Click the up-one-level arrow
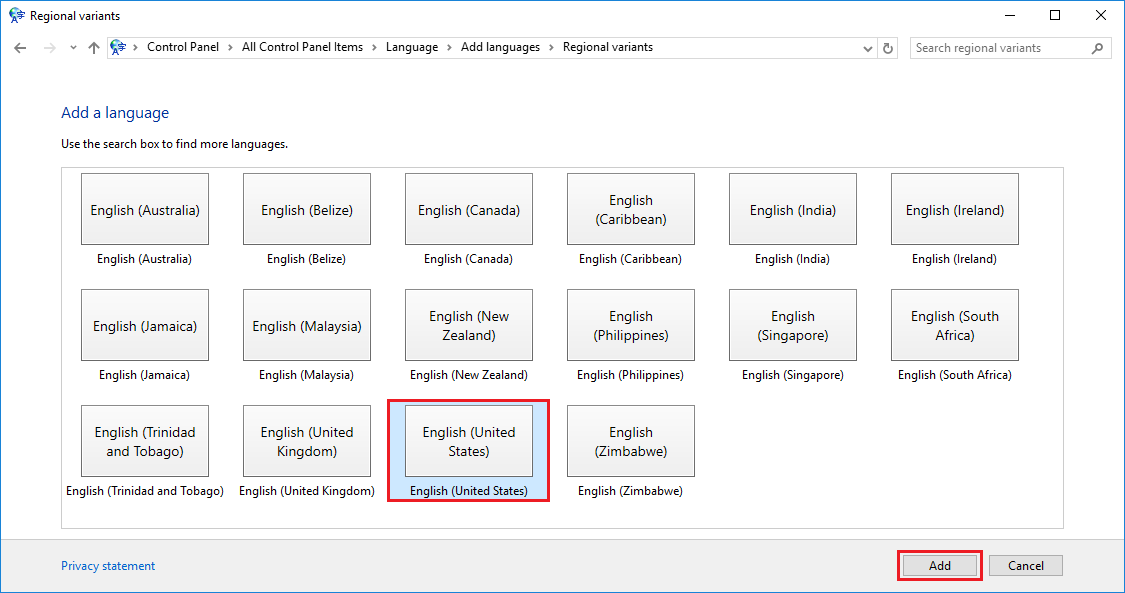 click(x=93, y=47)
